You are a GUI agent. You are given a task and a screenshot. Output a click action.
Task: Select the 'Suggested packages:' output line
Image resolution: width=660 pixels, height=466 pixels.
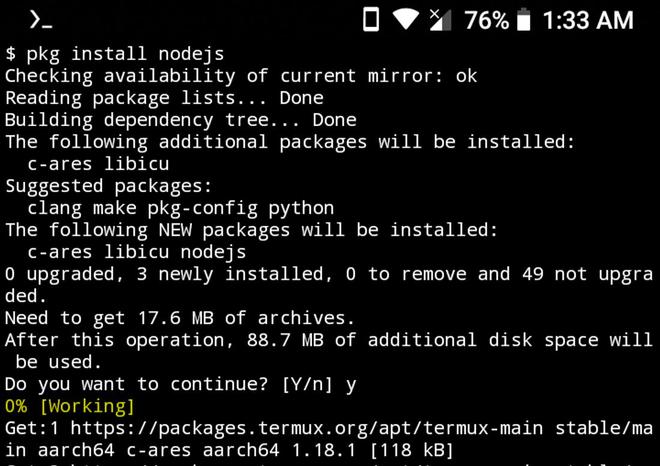109,186
